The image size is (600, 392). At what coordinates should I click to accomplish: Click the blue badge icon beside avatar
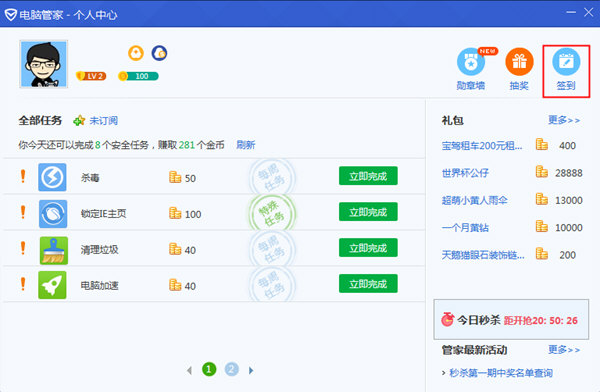pyautogui.click(x=159, y=53)
